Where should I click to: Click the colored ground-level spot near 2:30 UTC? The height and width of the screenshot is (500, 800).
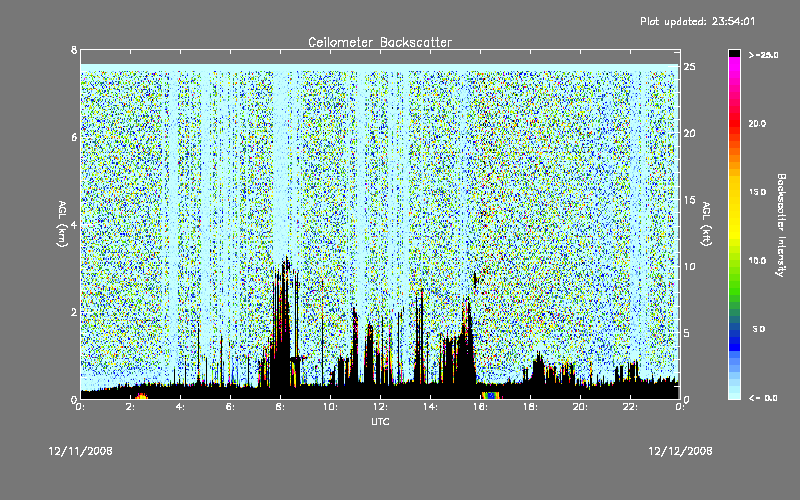[141, 396]
